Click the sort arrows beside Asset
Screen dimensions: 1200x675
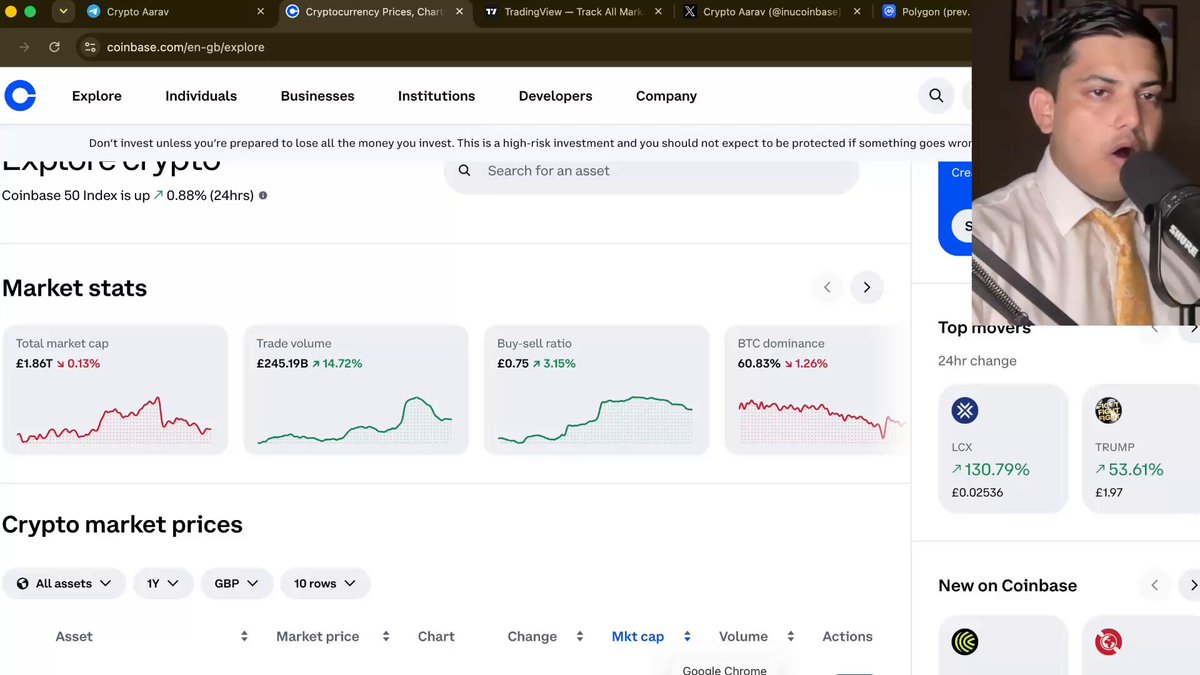coord(244,636)
